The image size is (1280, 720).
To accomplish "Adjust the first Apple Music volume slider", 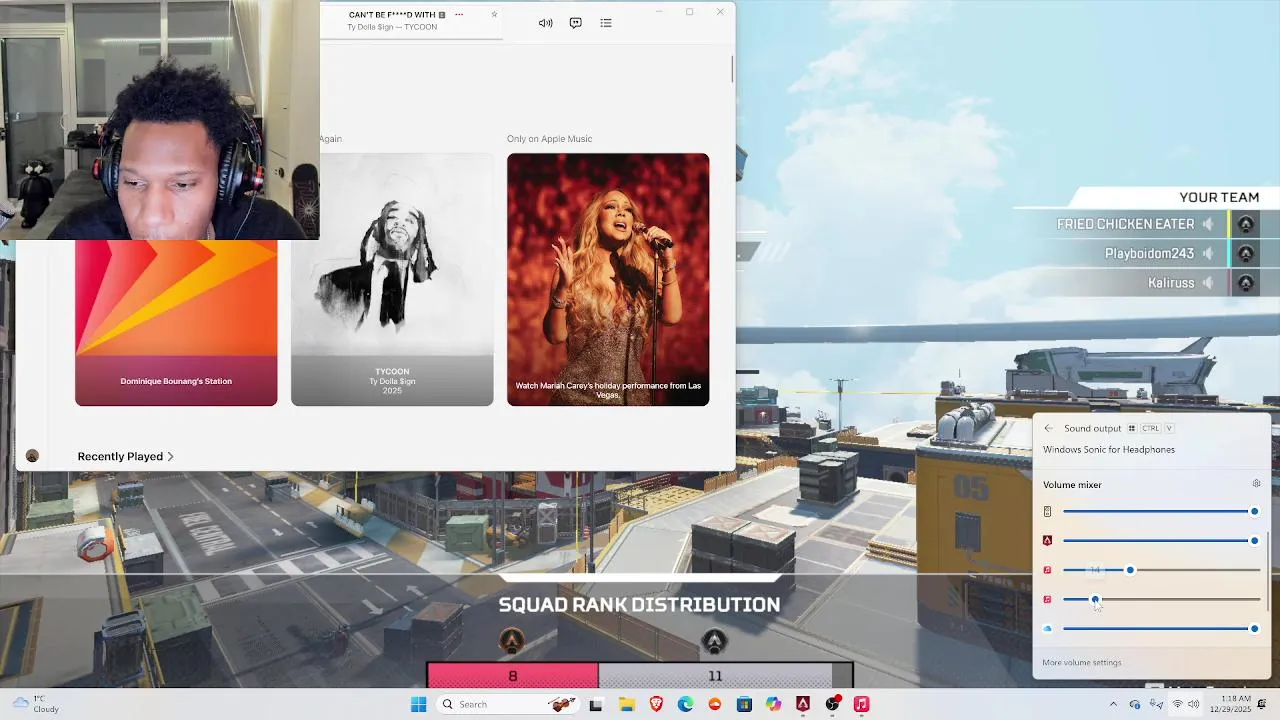I will point(1161,570).
